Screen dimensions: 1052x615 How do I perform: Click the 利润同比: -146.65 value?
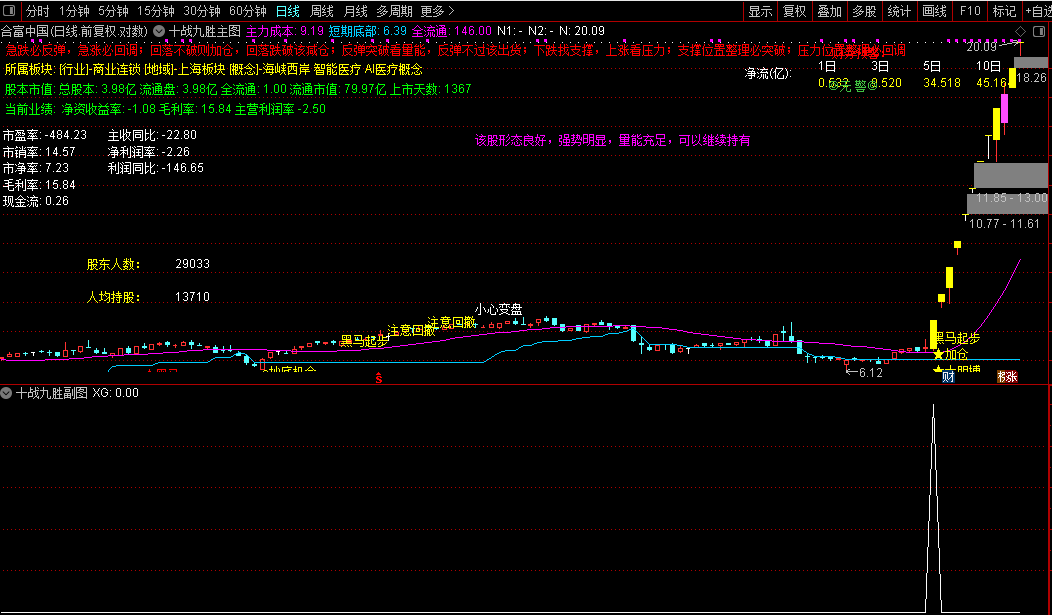pyautogui.click(x=156, y=168)
